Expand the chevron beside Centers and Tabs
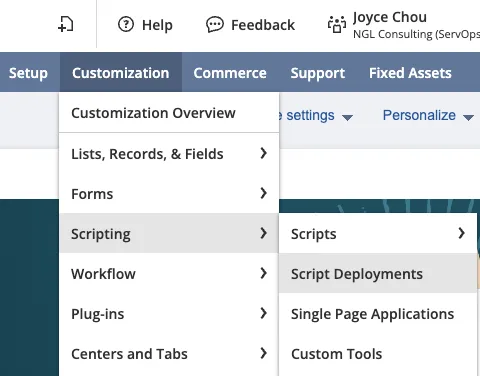This screenshot has height=376, width=480. [264, 353]
